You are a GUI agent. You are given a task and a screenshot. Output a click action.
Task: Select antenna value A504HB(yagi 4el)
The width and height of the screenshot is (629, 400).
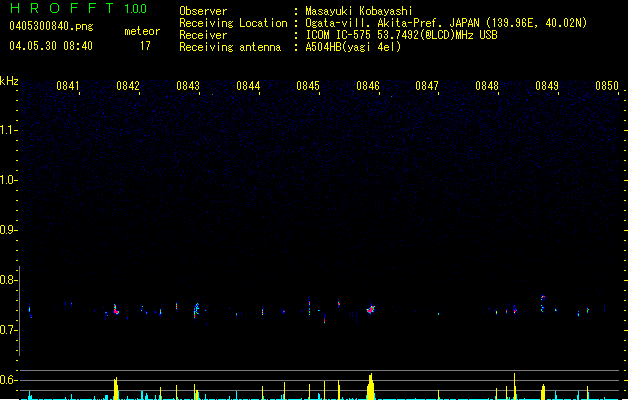[353, 47]
